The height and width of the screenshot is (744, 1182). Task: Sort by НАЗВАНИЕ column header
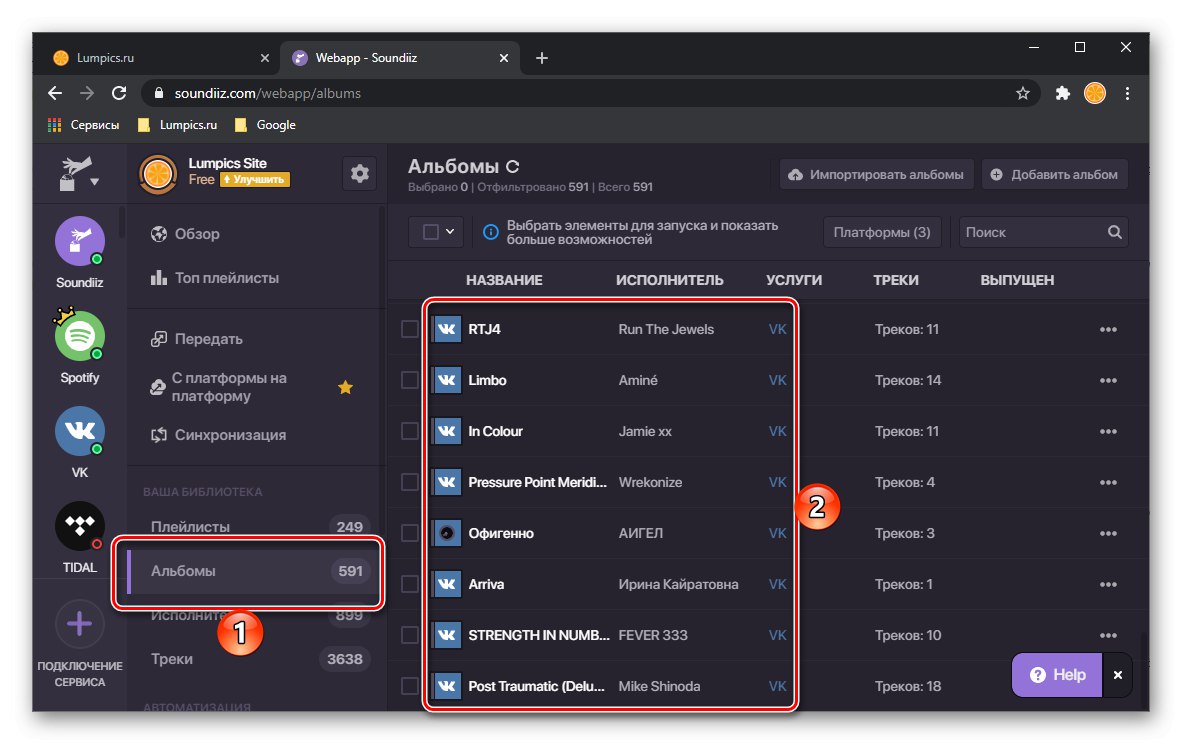(504, 280)
